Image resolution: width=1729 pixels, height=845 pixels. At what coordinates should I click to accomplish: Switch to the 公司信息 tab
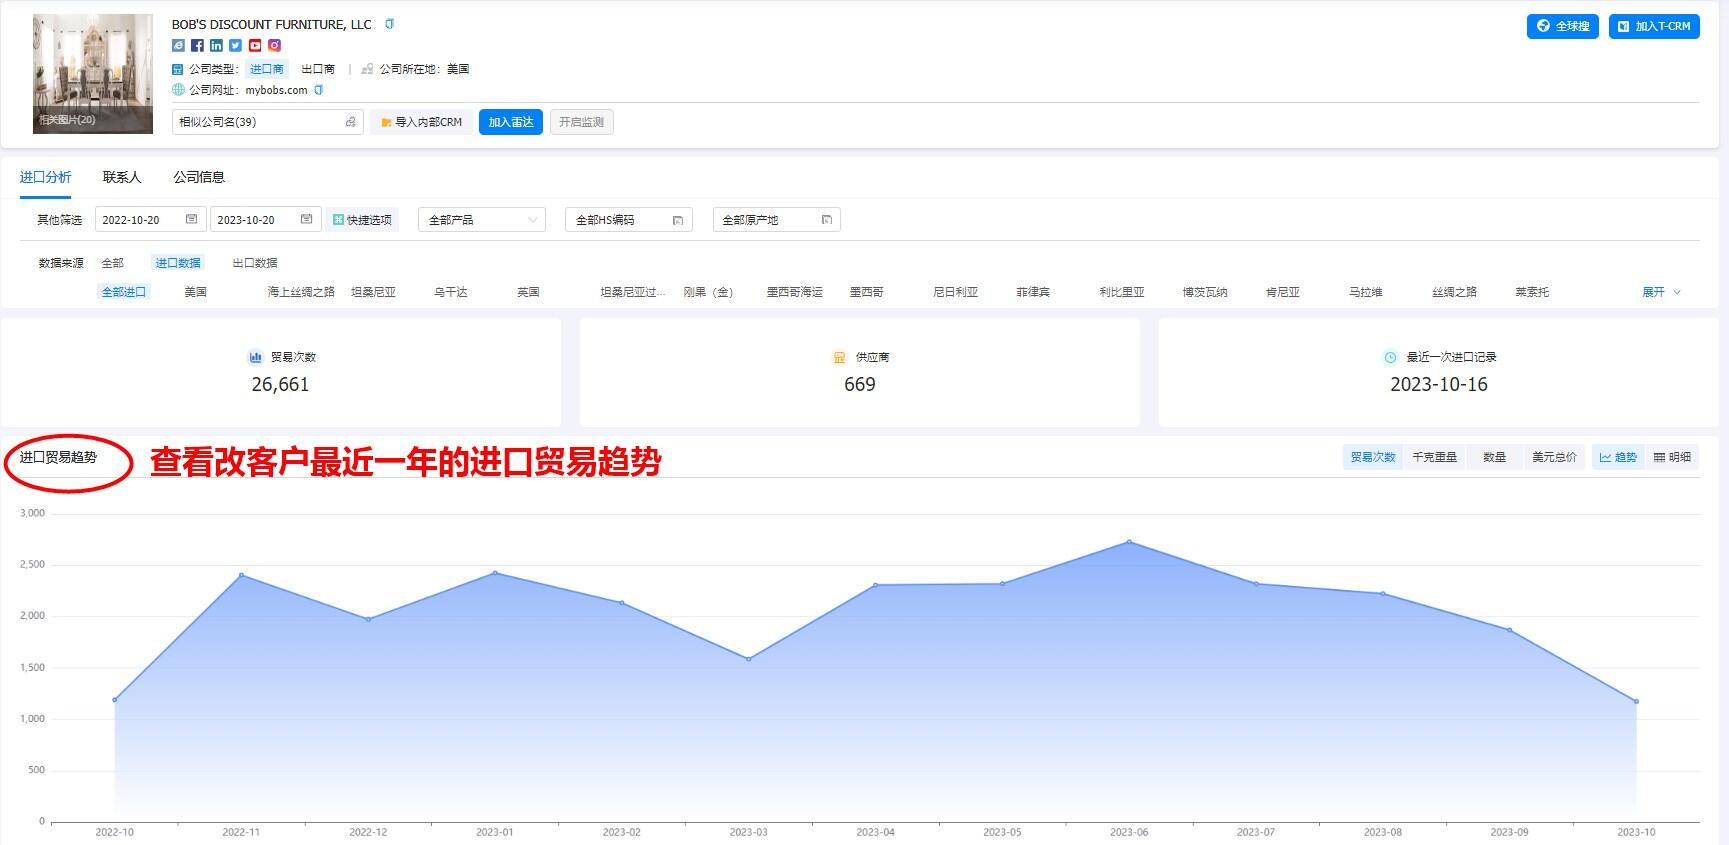199,177
